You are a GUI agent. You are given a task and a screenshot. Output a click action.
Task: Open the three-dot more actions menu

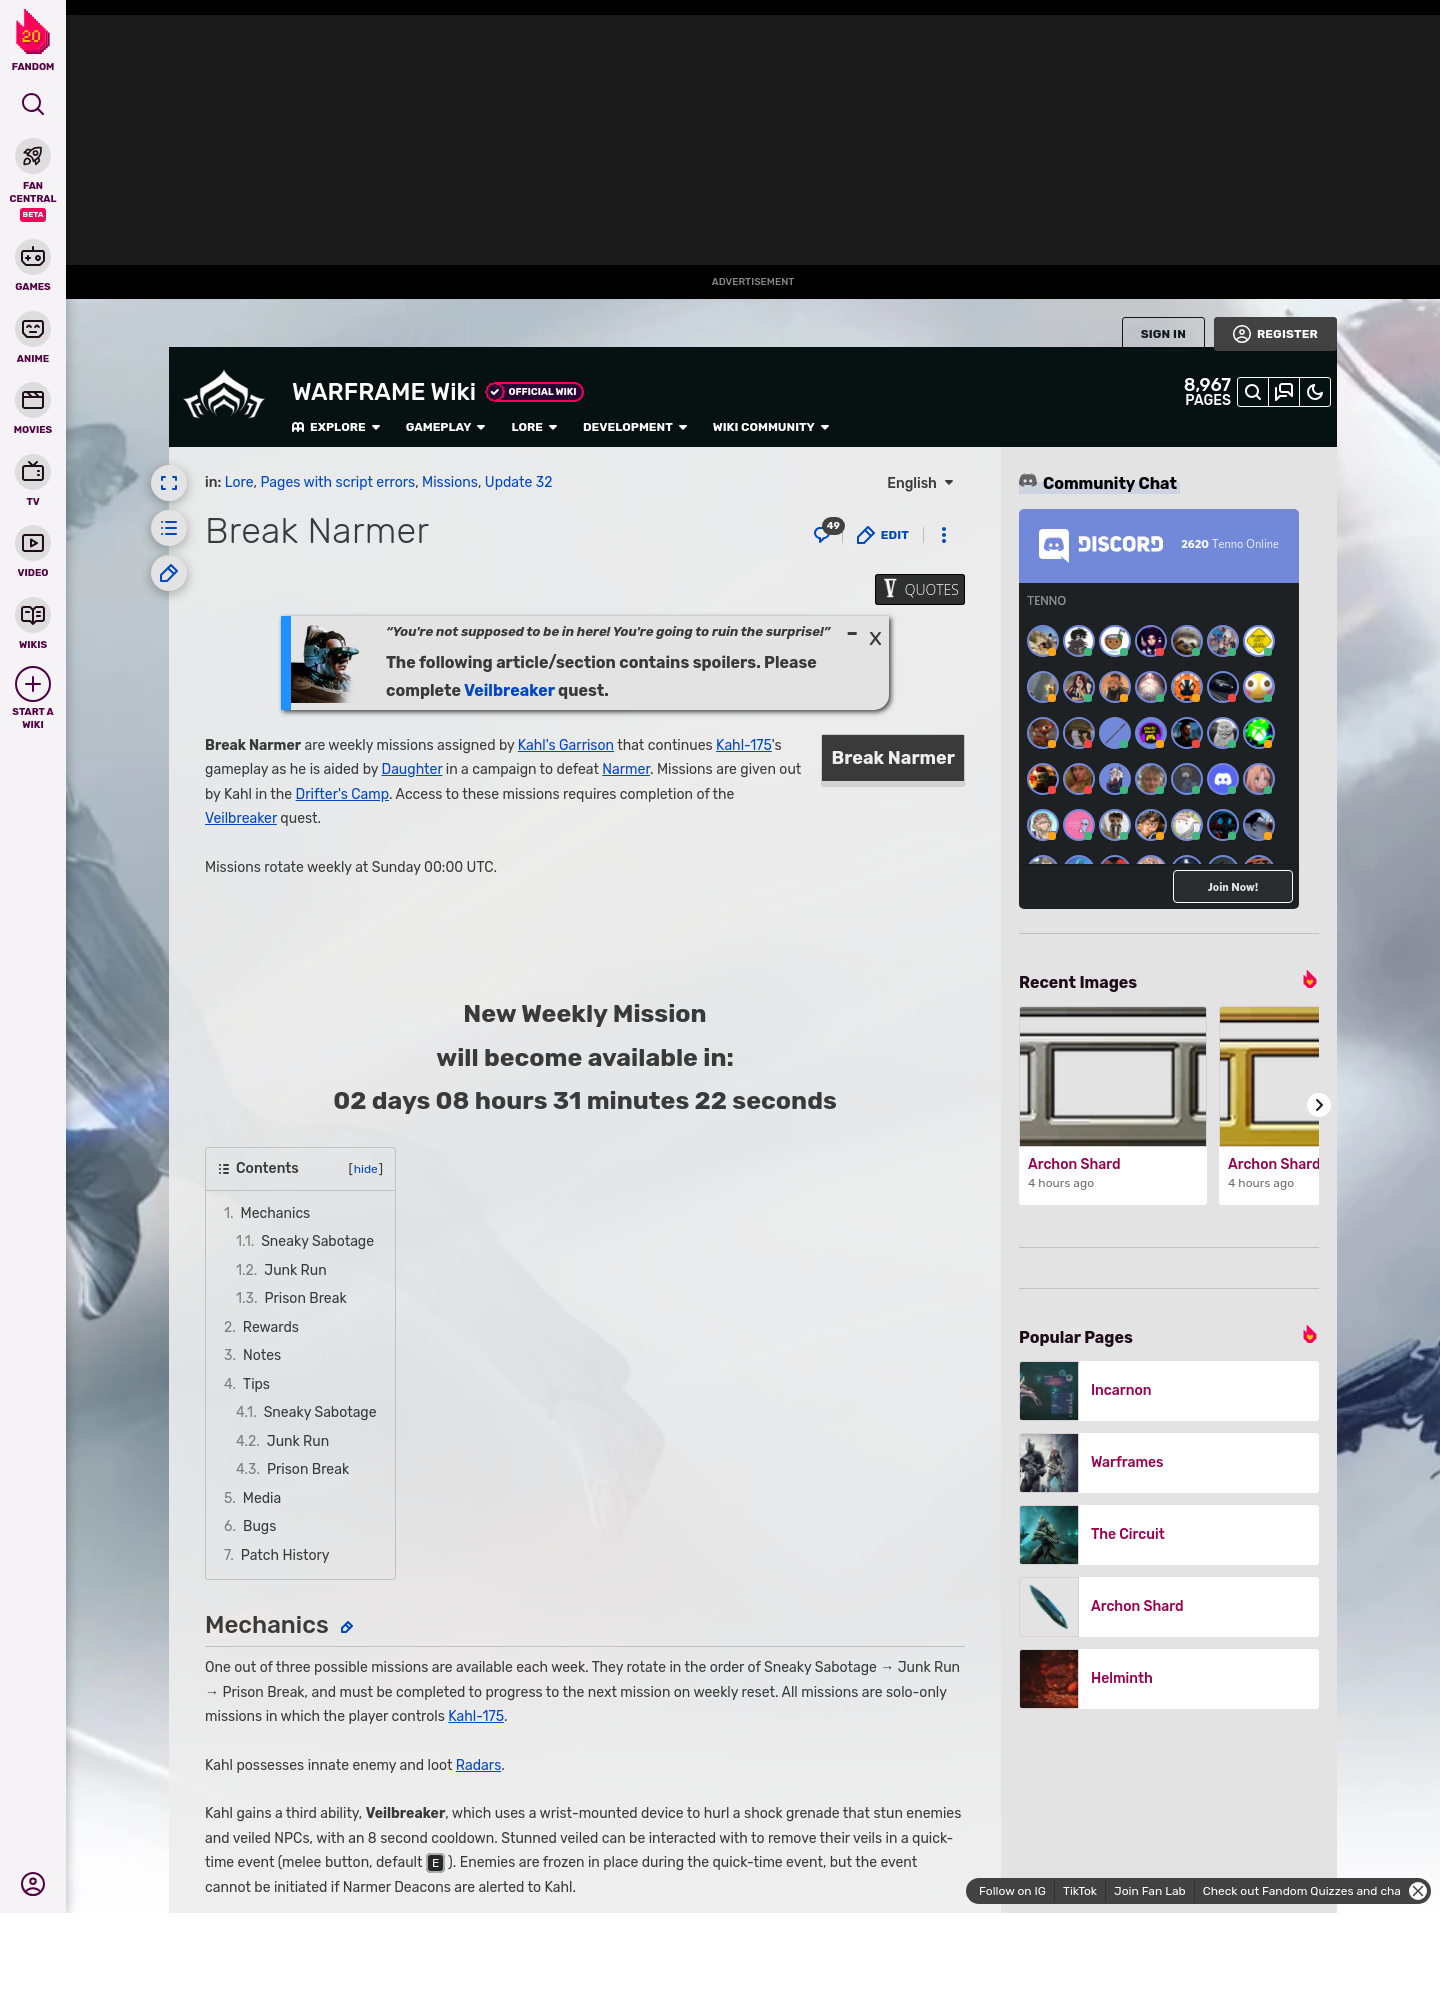944,535
